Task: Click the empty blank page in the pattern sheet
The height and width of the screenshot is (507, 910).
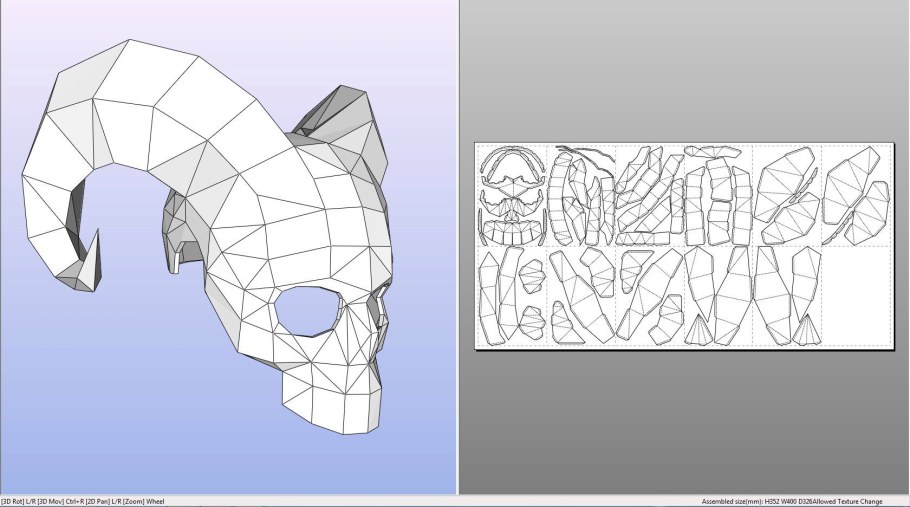Action: 856,295
